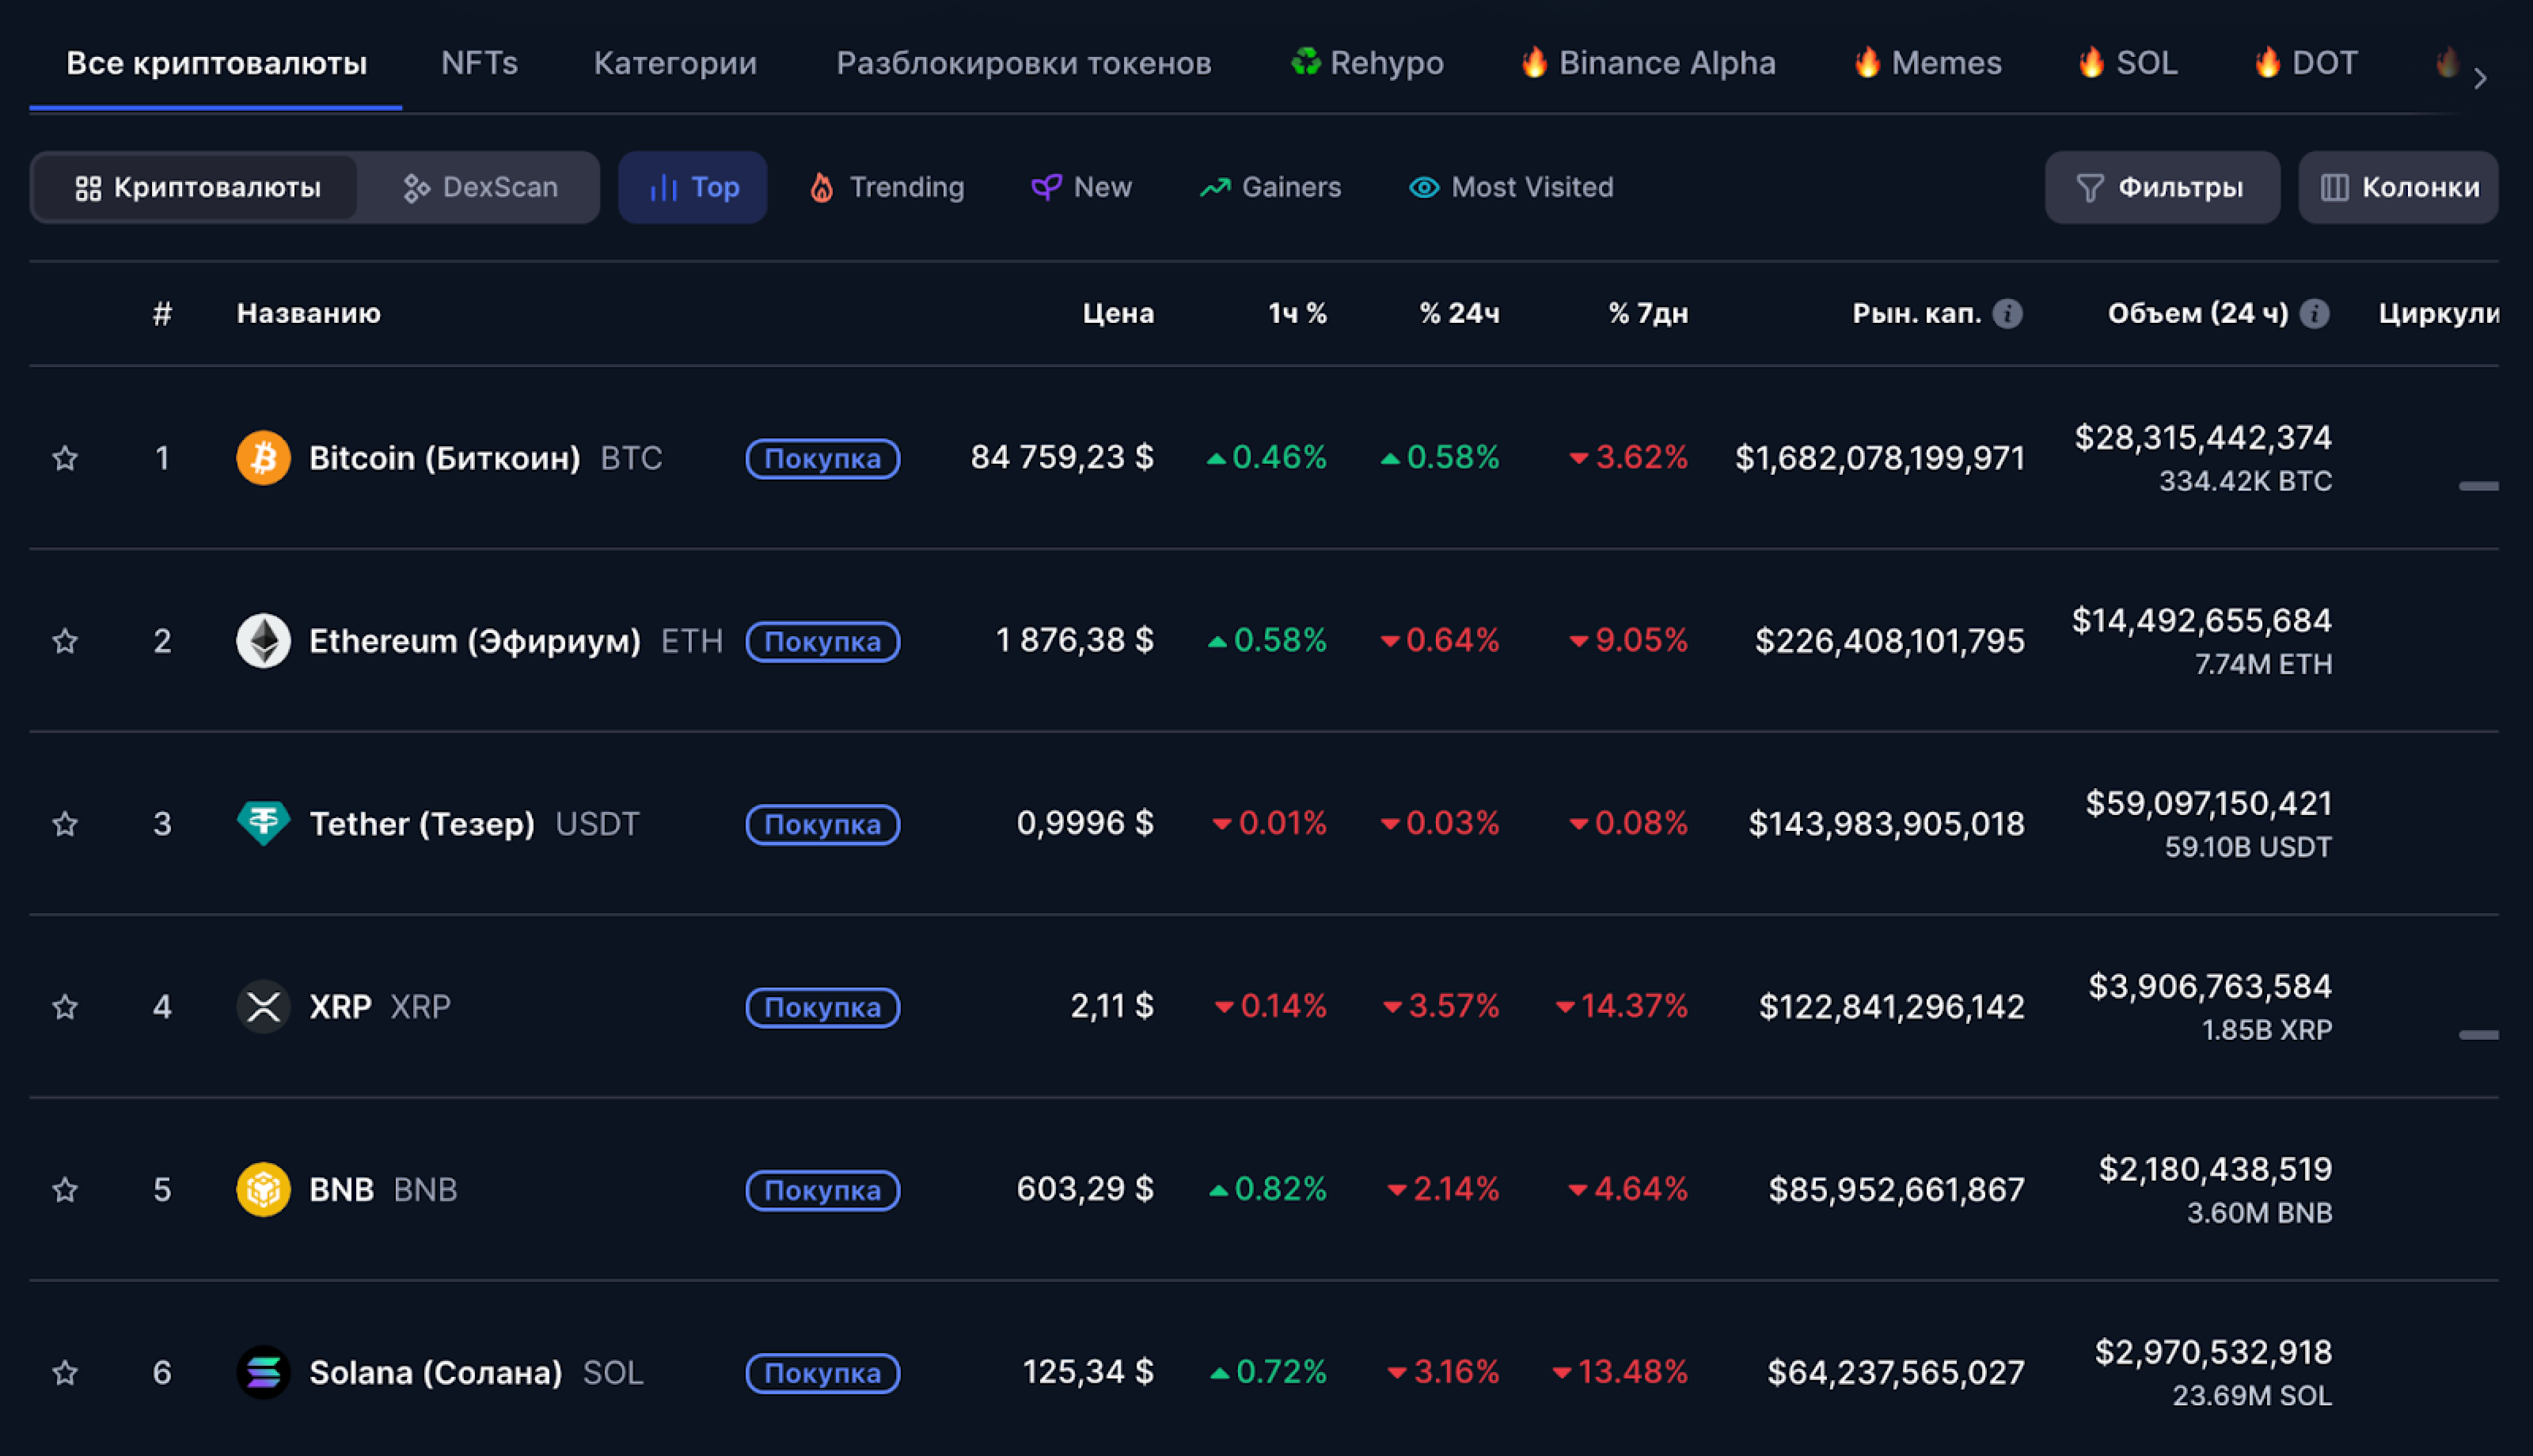Screen dimensions: 2533x1456
Task: Click Bitcoin circulating supply progress bar
Action: coord(2479,486)
